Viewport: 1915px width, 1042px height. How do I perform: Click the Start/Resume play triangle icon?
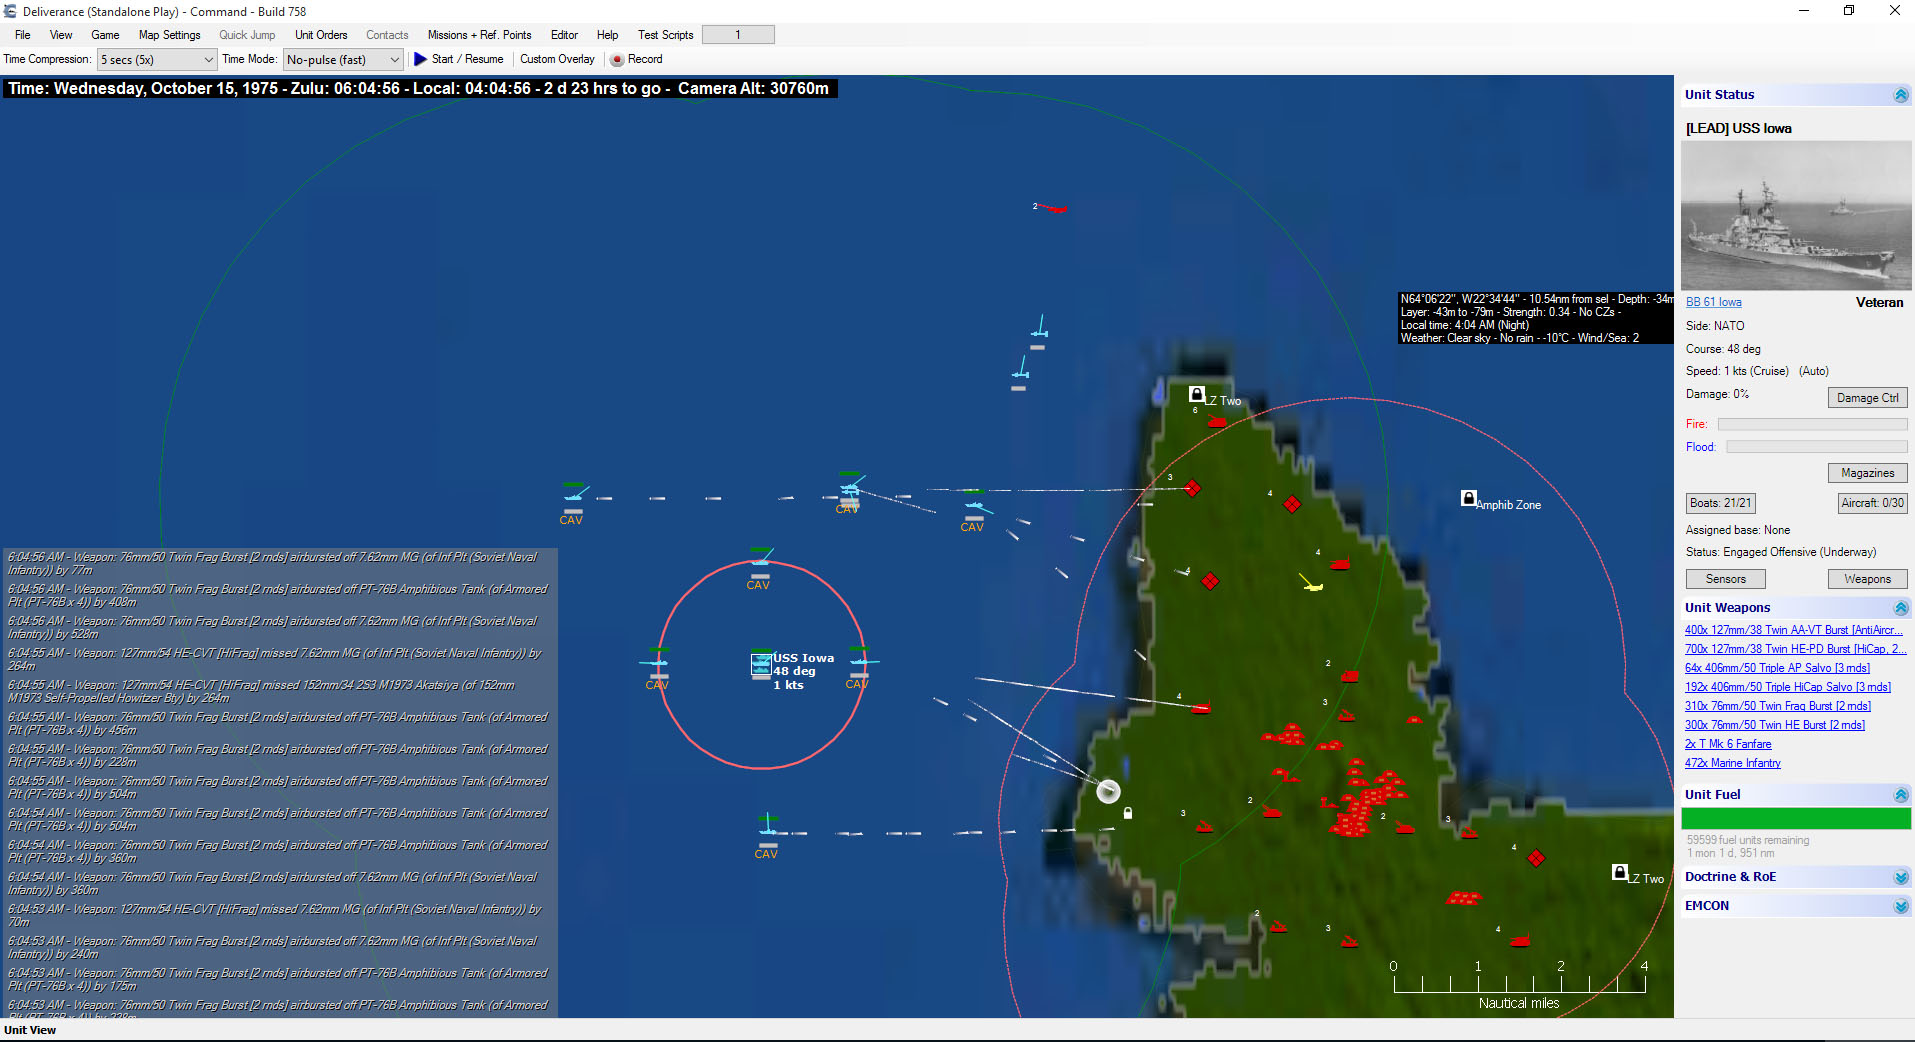click(420, 59)
